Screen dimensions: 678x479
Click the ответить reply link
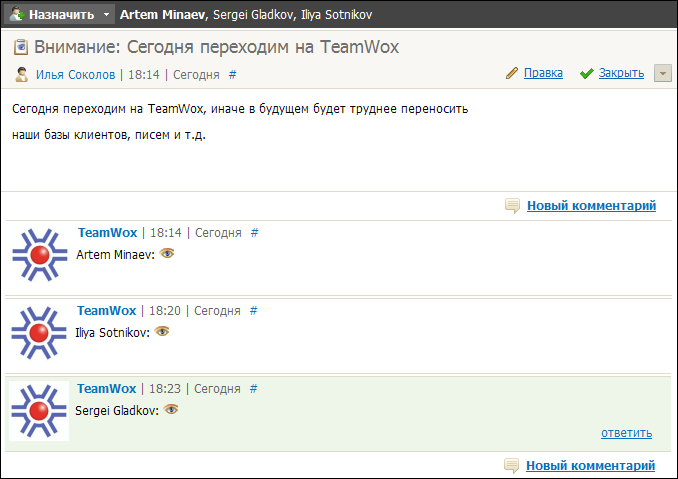click(x=627, y=433)
